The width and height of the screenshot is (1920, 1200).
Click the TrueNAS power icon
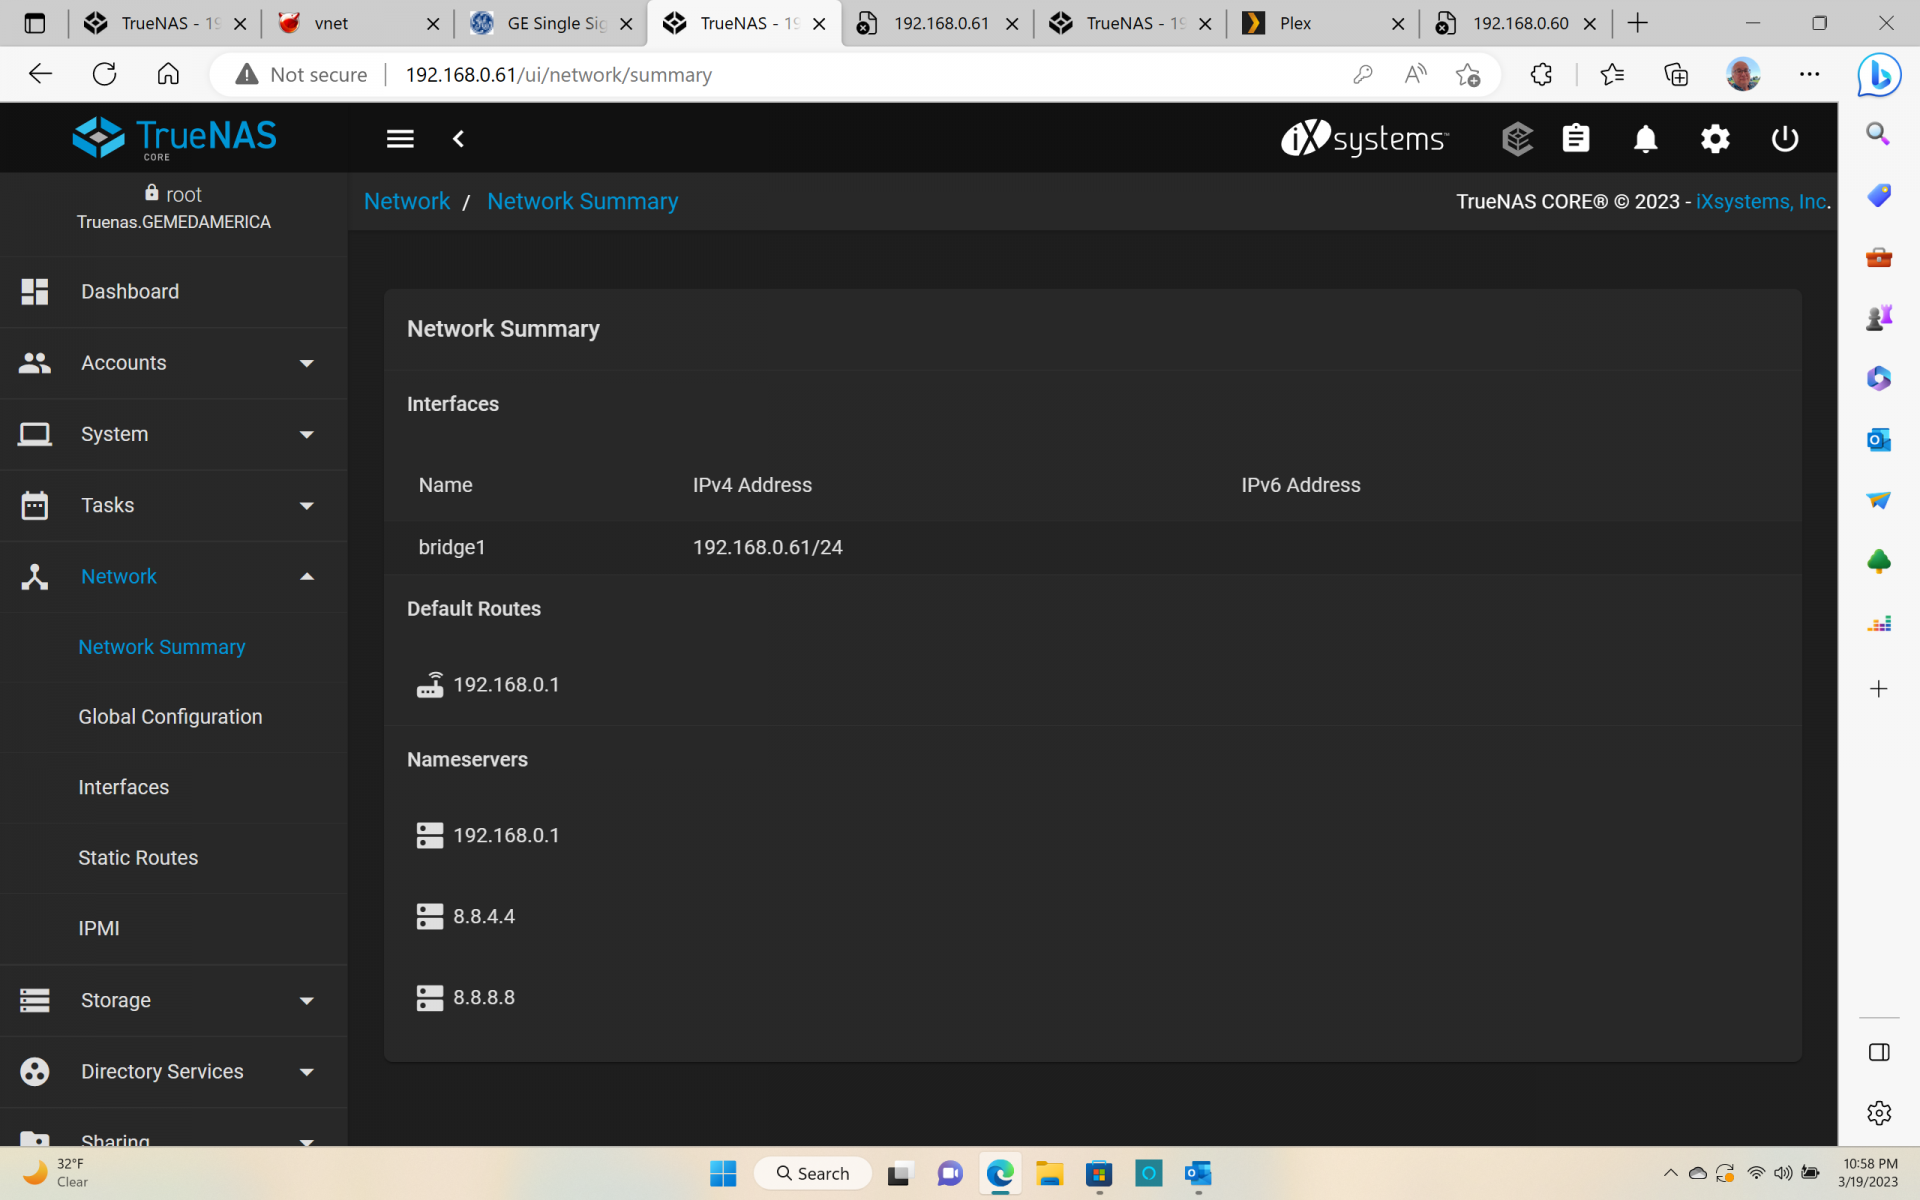(1785, 139)
